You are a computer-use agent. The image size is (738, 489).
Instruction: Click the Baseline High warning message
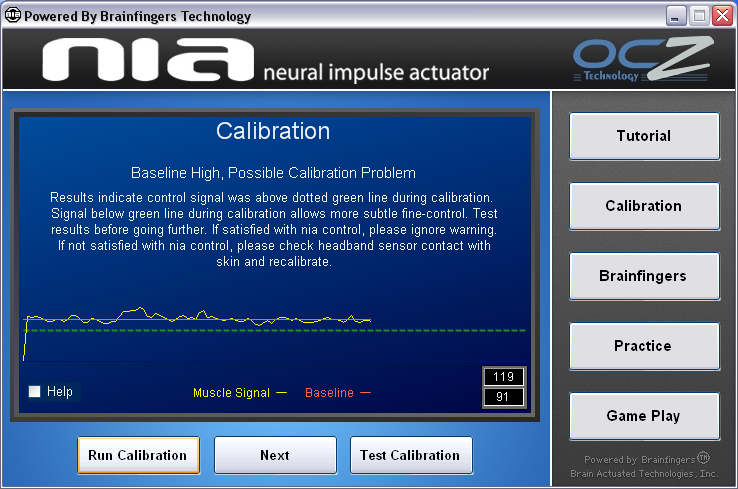tap(273, 173)
